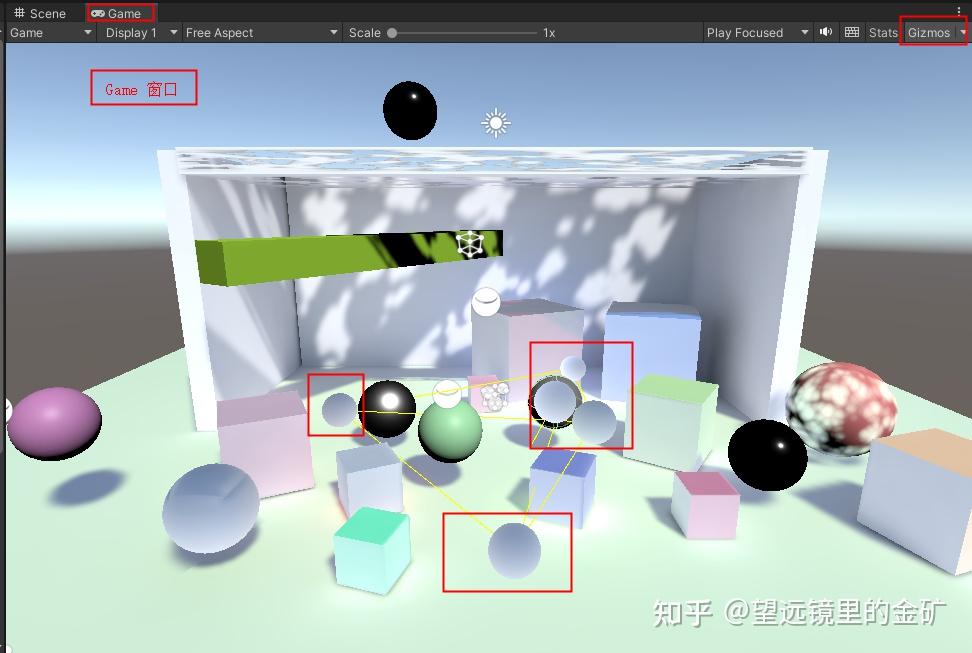Toggle the Stats overlay button
This screenshot has height=653, width=972.
tap(883, 33)
